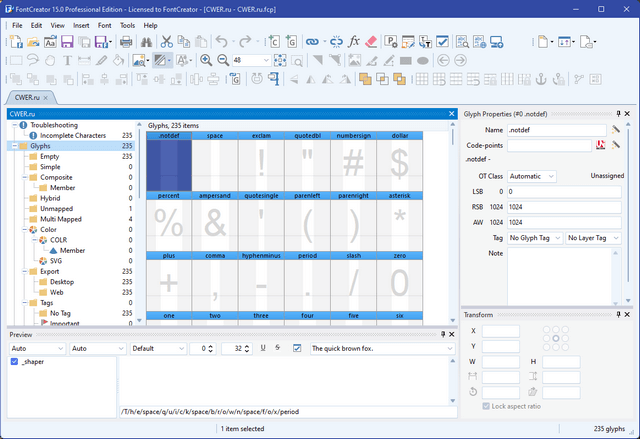Click the Zoom In magnifier icon
Image resolution: width=640 pixels, height=439 pixels.
tap(206, 60)
